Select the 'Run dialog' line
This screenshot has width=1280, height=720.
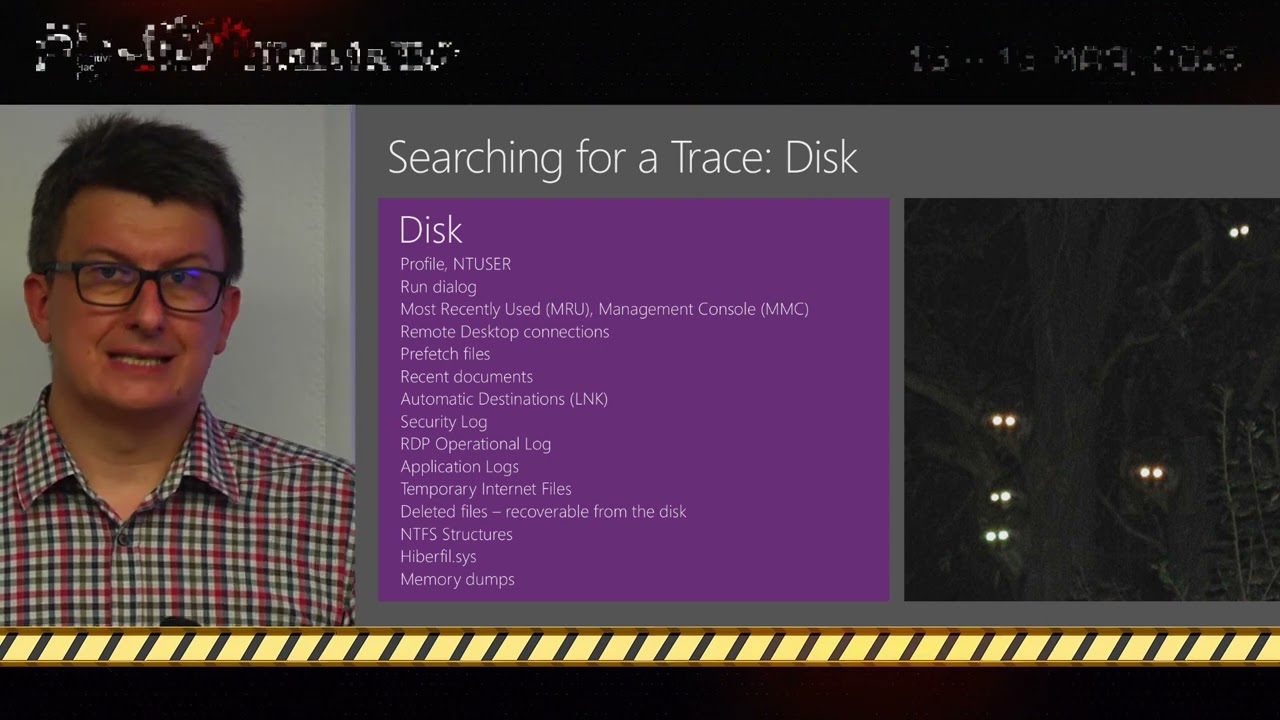[438, 286]
